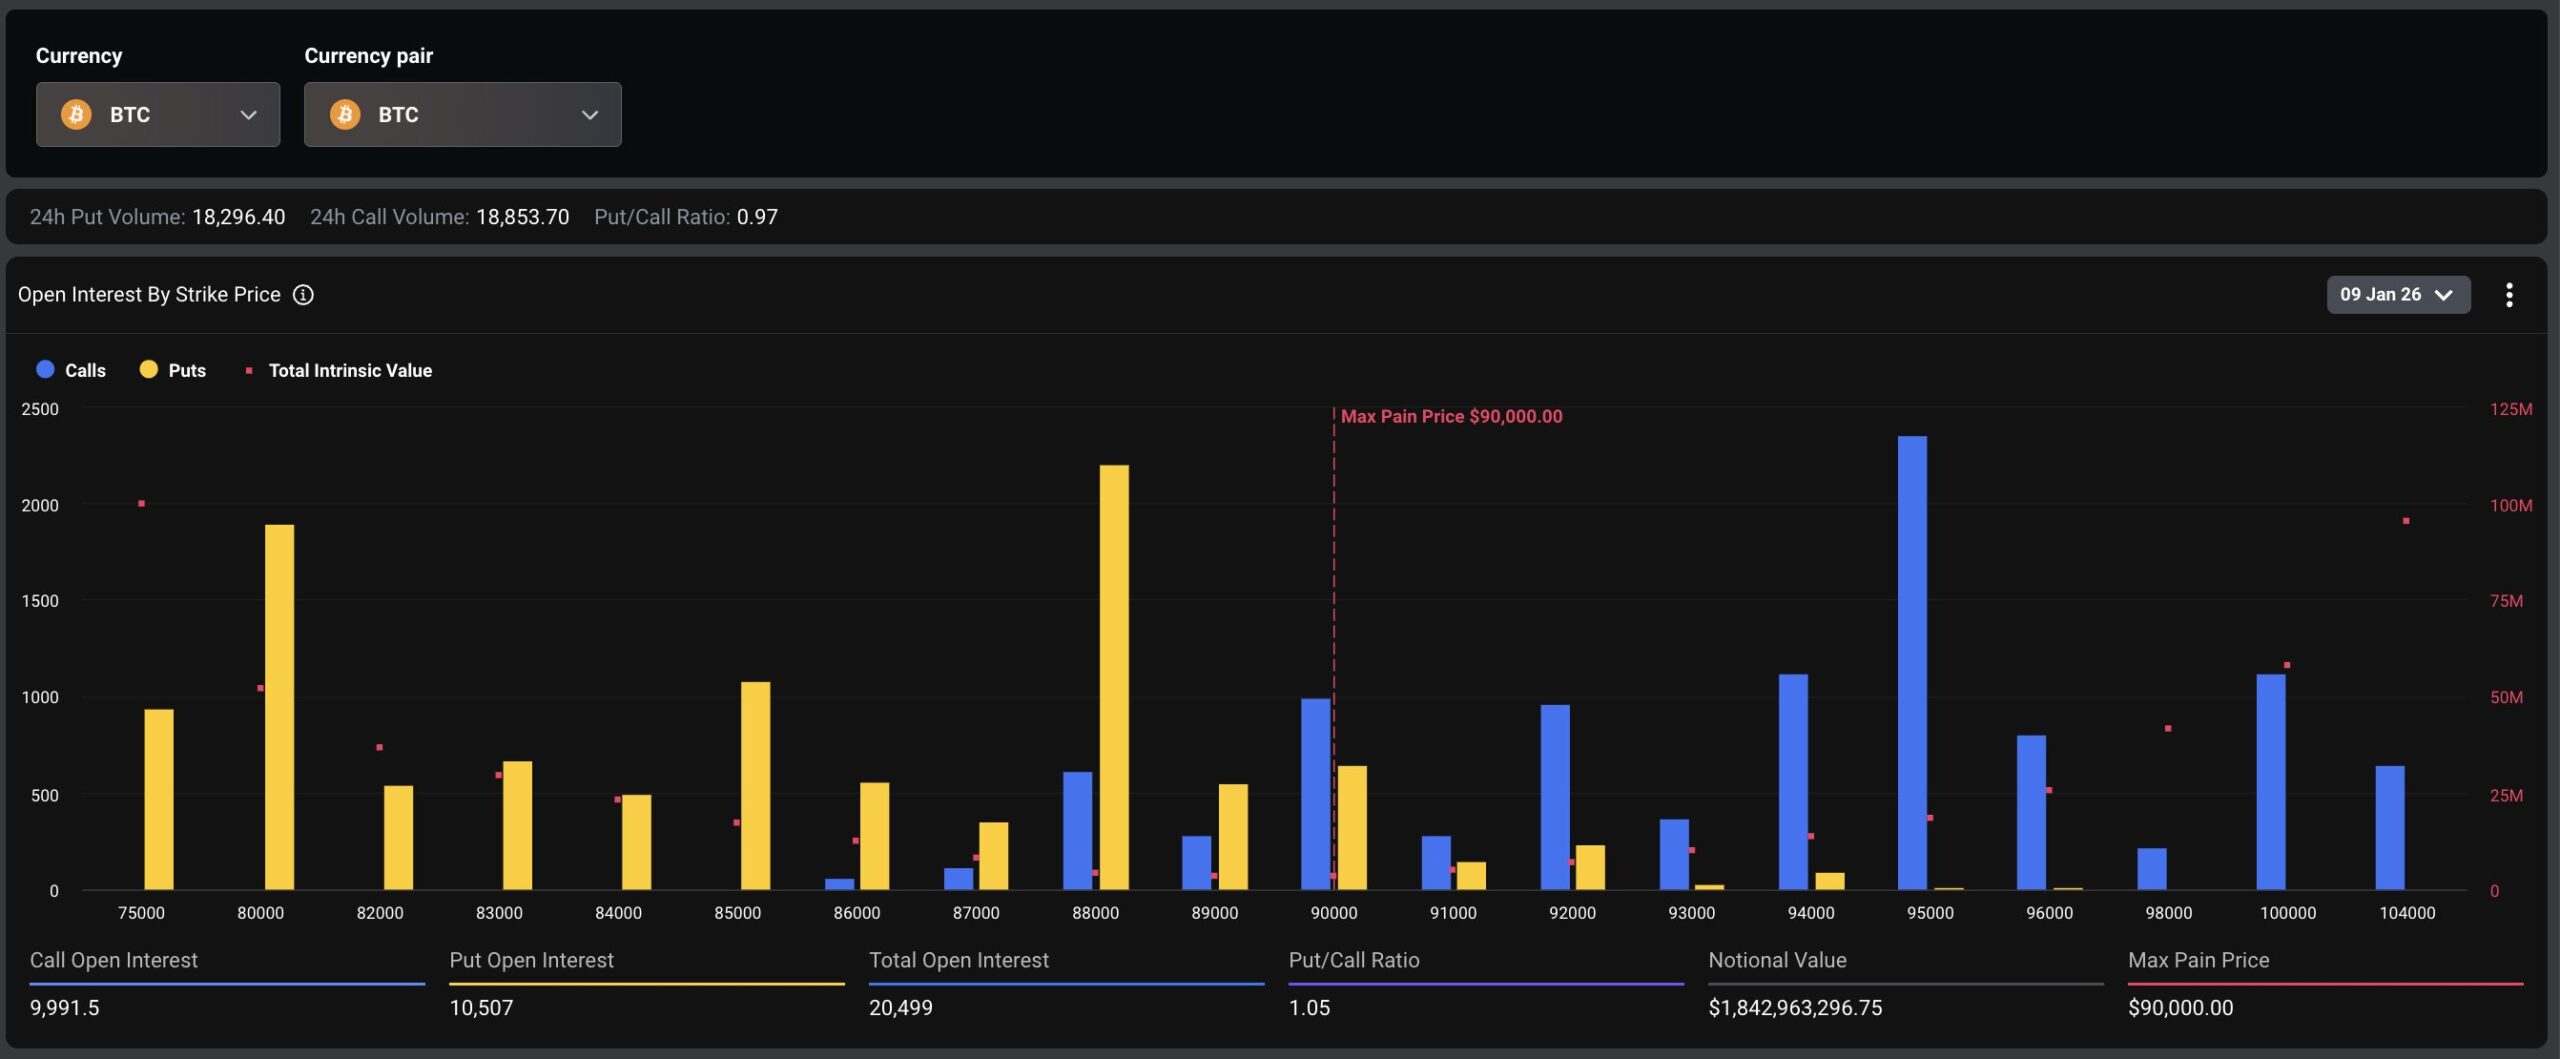Click the Bitcoin icon in the Currency pair selector
The image size is (2560, 1059).
347,114
